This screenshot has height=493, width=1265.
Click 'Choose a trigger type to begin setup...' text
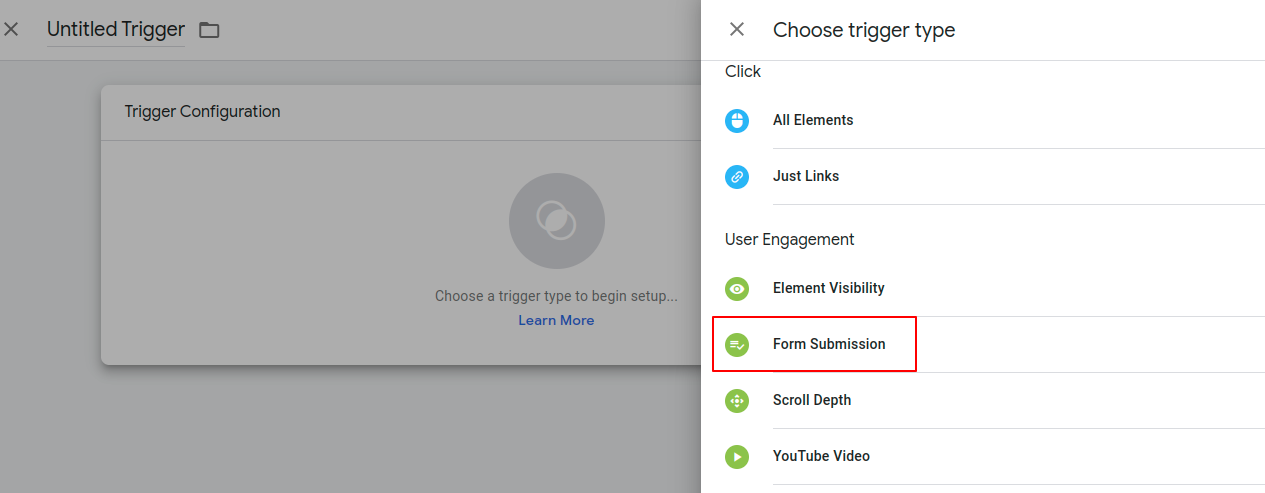(556, 296)
